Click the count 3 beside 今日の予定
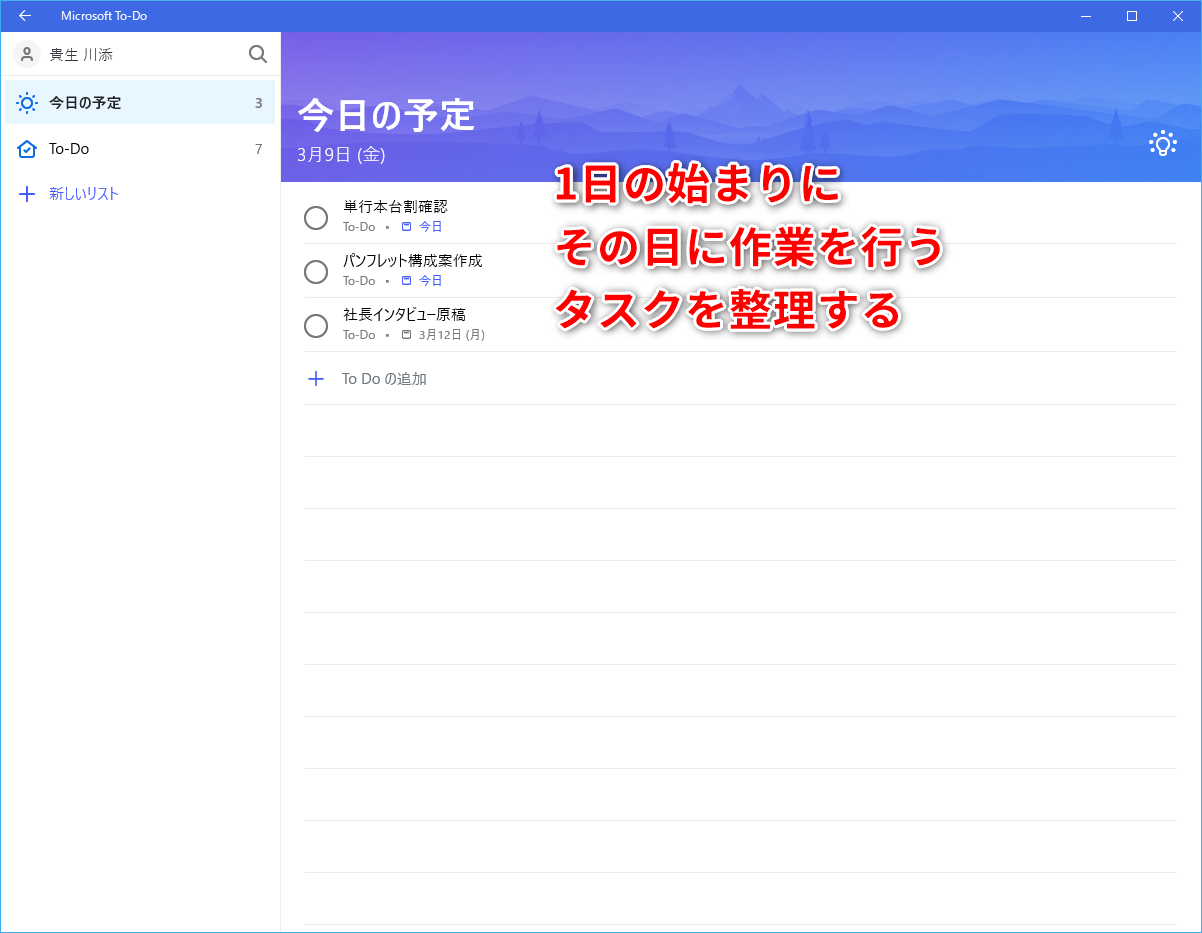 259,103
